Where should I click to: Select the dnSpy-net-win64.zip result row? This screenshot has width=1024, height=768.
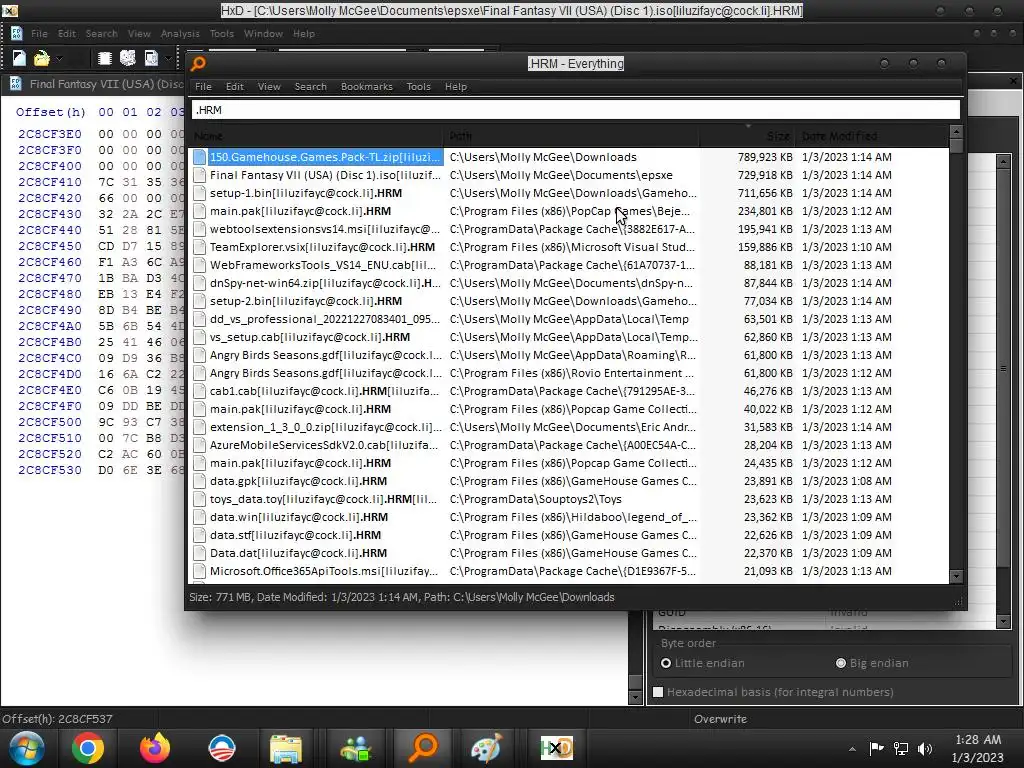pyautogui.click(x=568, y=283)
